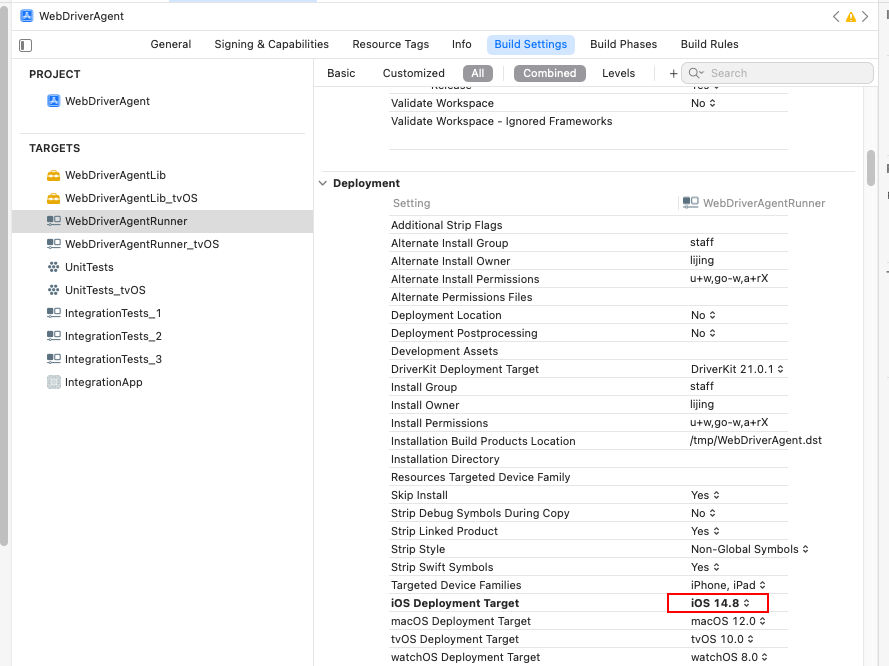Click the build settings vertical scrollbar thumb

871,168
